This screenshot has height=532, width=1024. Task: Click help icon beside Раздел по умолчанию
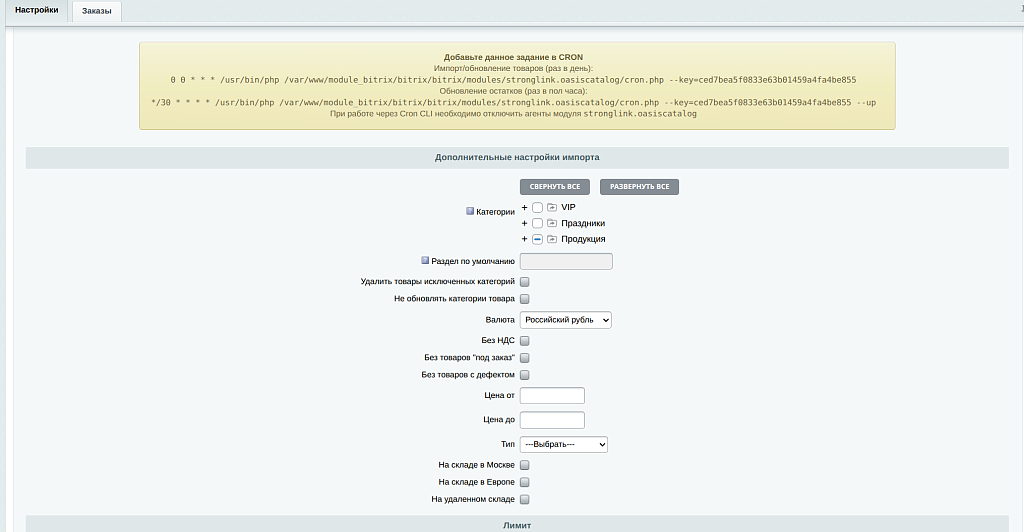point(425,261)
